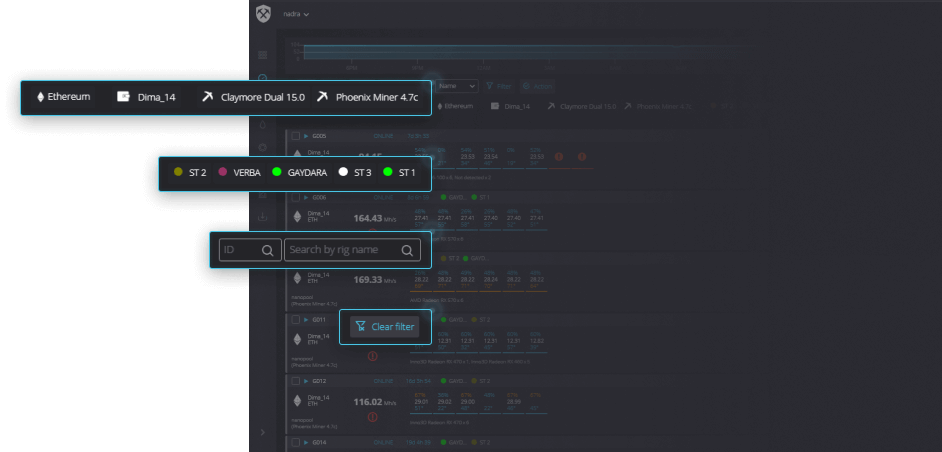Screen dimensions: 942x452
Task: Expand rig G011 with its arrow
Action: [x=306, y=320]
